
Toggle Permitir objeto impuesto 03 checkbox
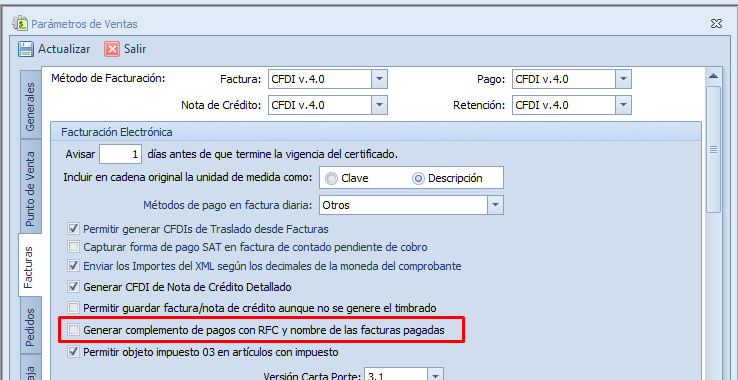coord(73,352)
